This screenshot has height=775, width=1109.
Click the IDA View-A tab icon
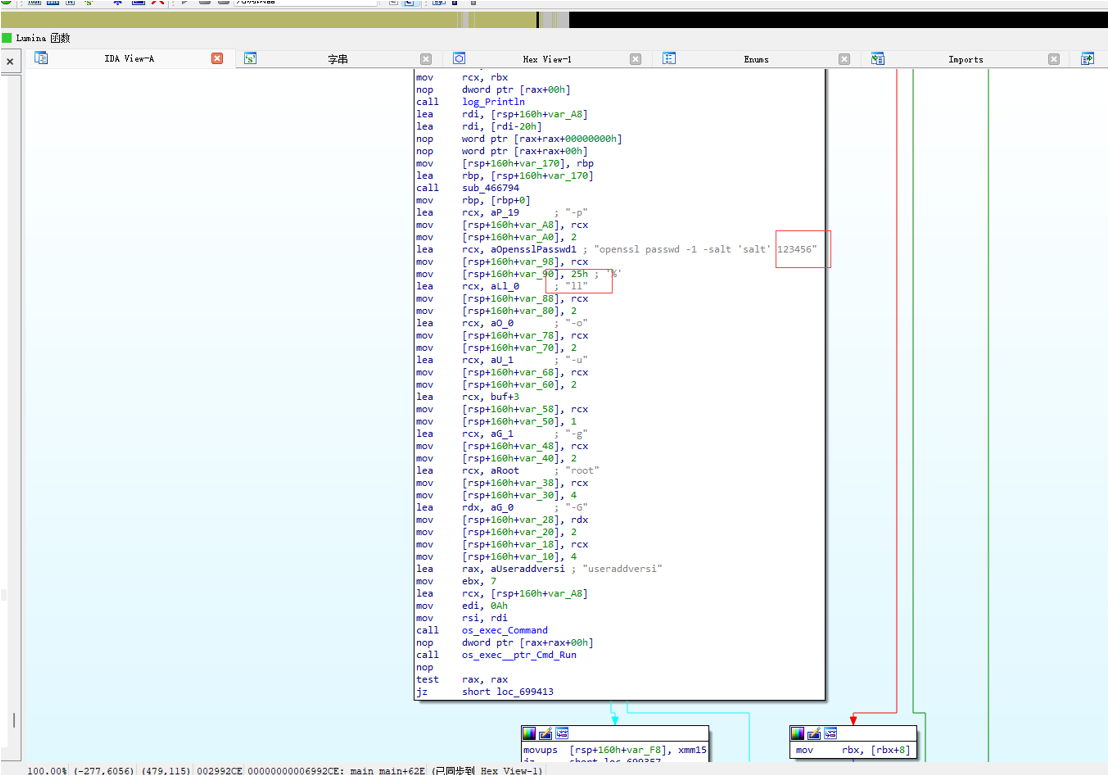pos(41,58)
